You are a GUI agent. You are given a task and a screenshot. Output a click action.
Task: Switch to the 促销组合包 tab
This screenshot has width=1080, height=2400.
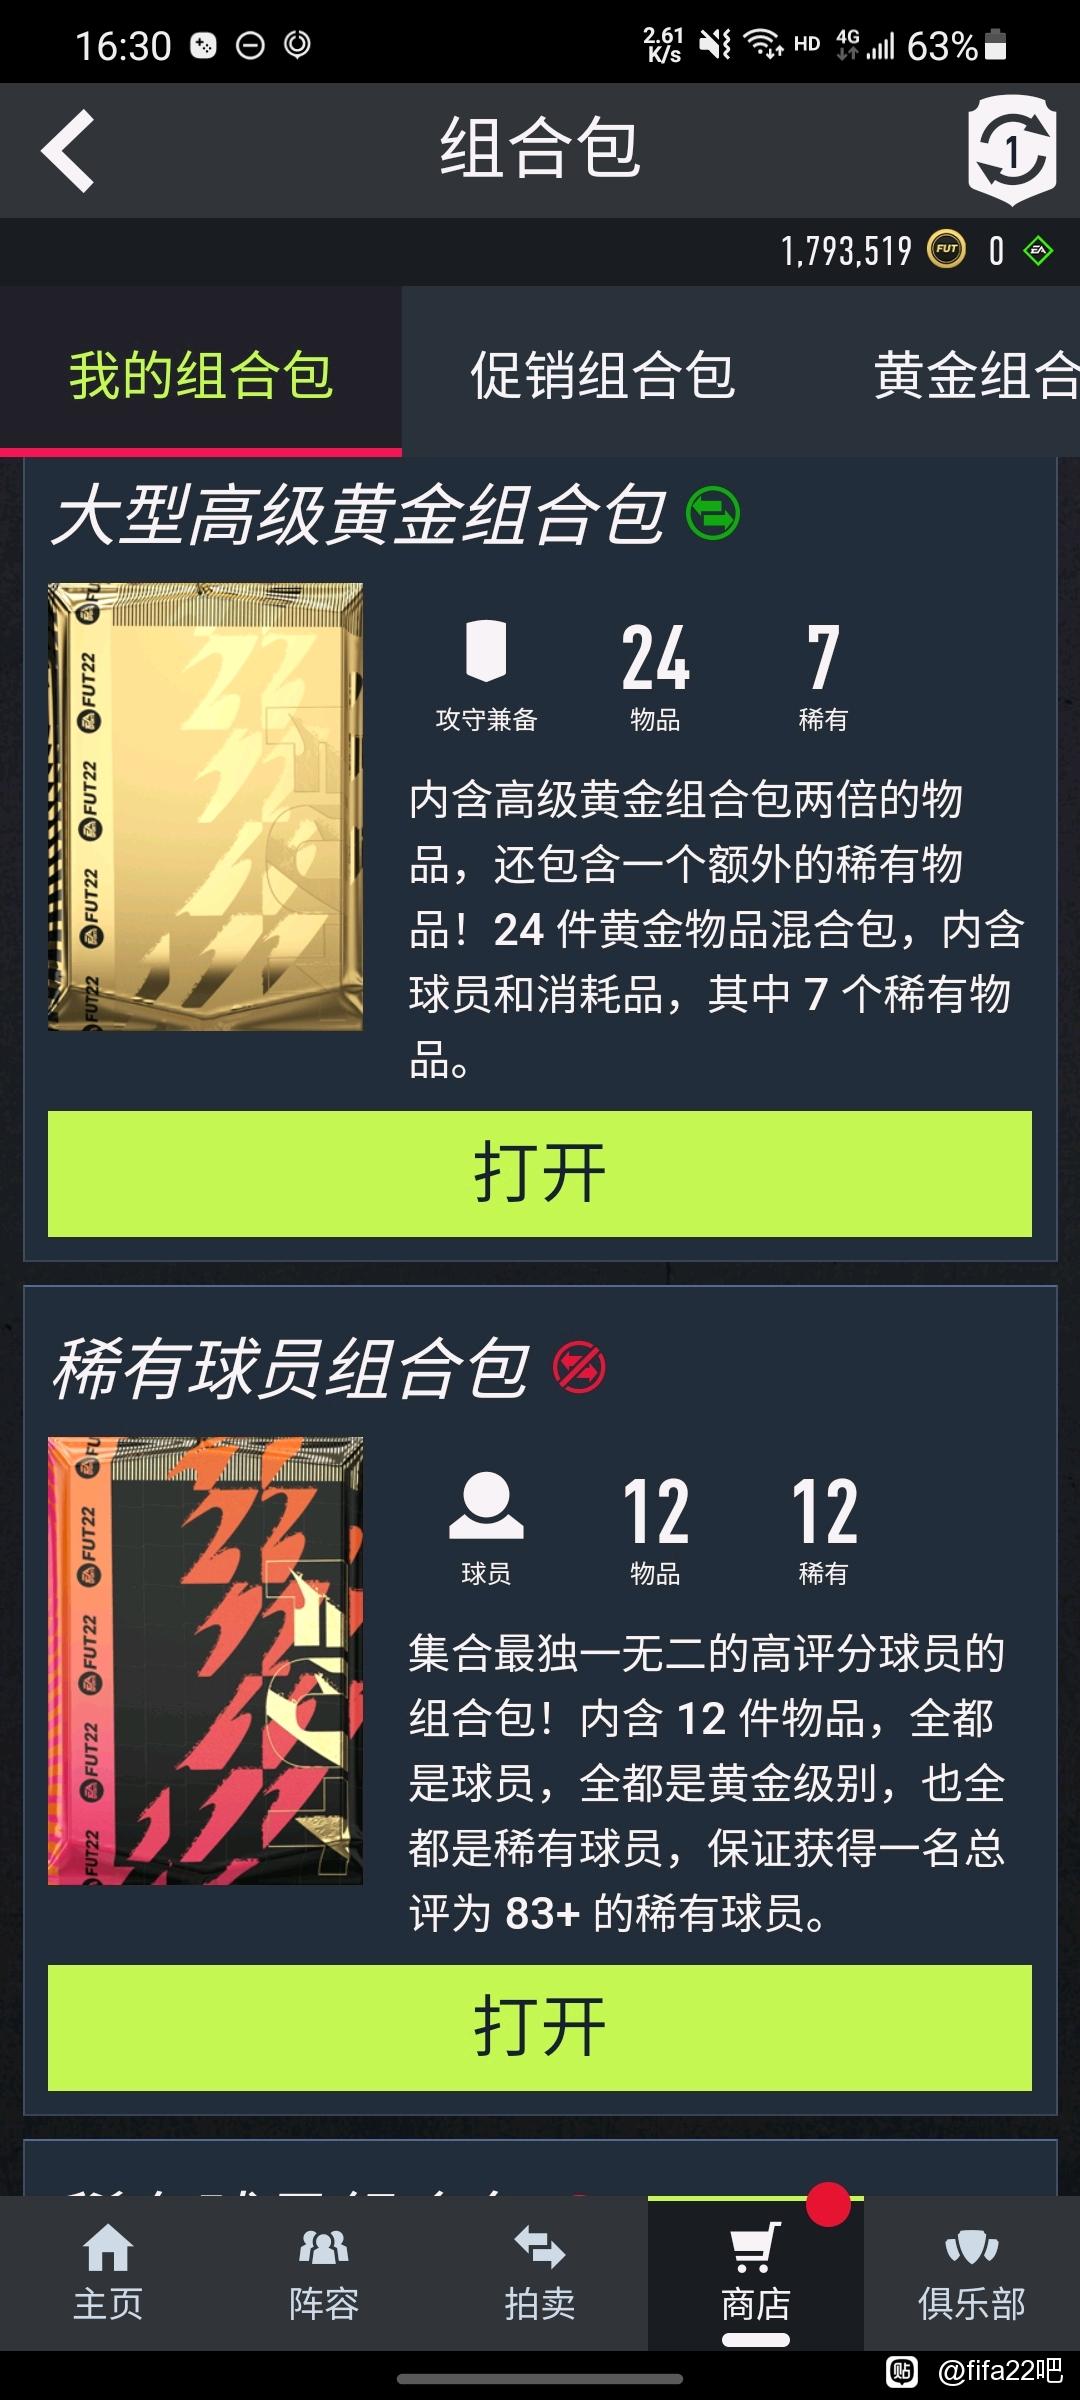pyautogui.click(x=603, y=376)
